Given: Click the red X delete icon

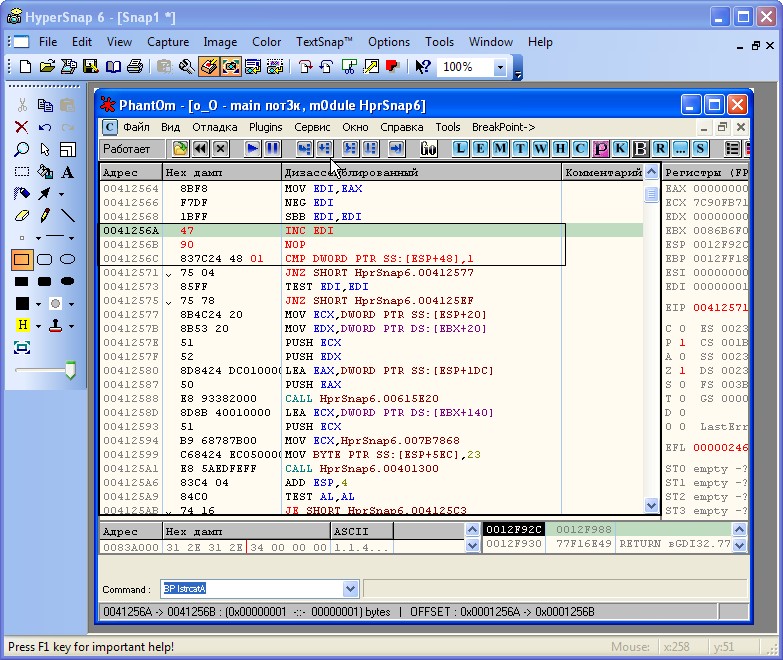Looking at the screenshot, I should (21, 127).
